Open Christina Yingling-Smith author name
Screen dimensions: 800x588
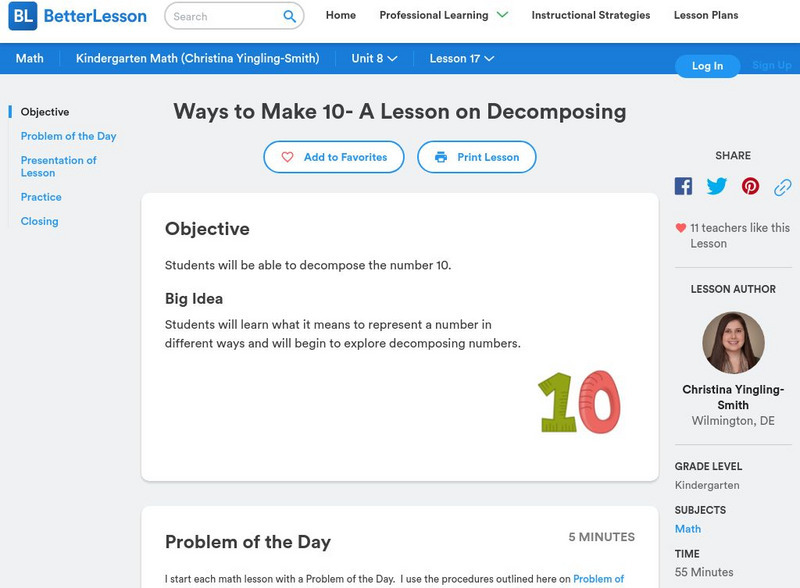pos(733,397)
